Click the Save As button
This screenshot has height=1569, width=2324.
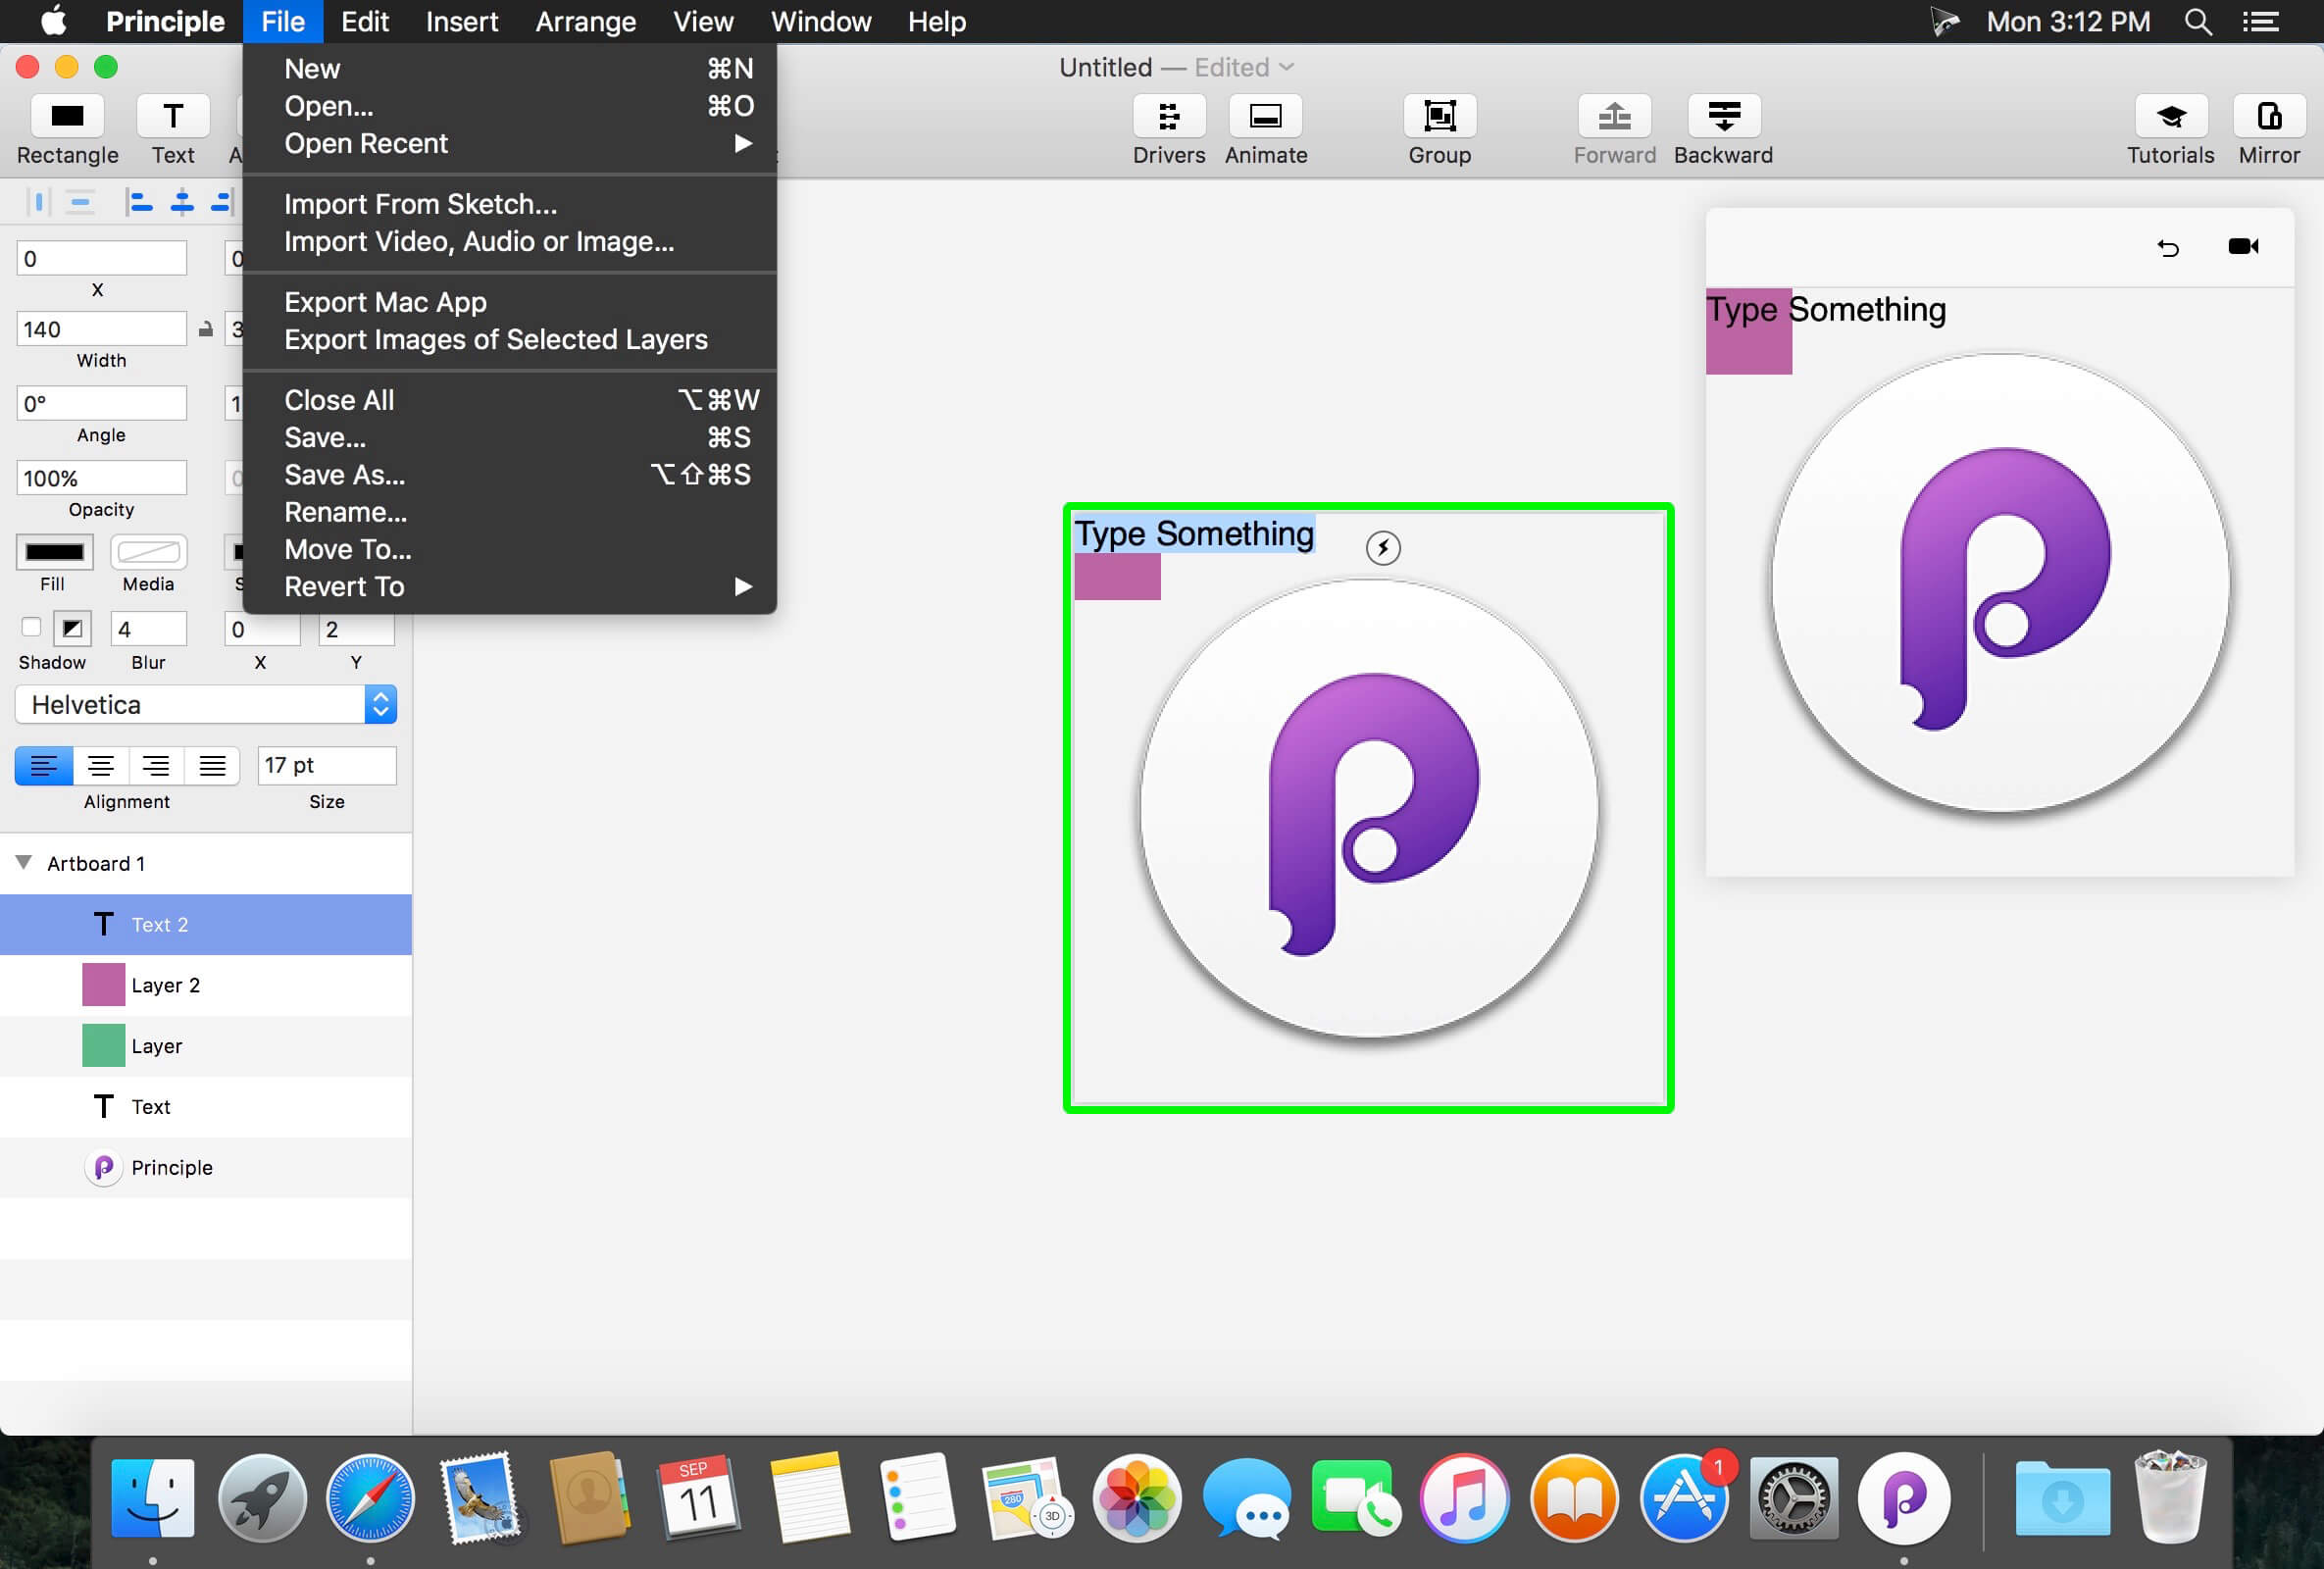click(x=345, y=475)
